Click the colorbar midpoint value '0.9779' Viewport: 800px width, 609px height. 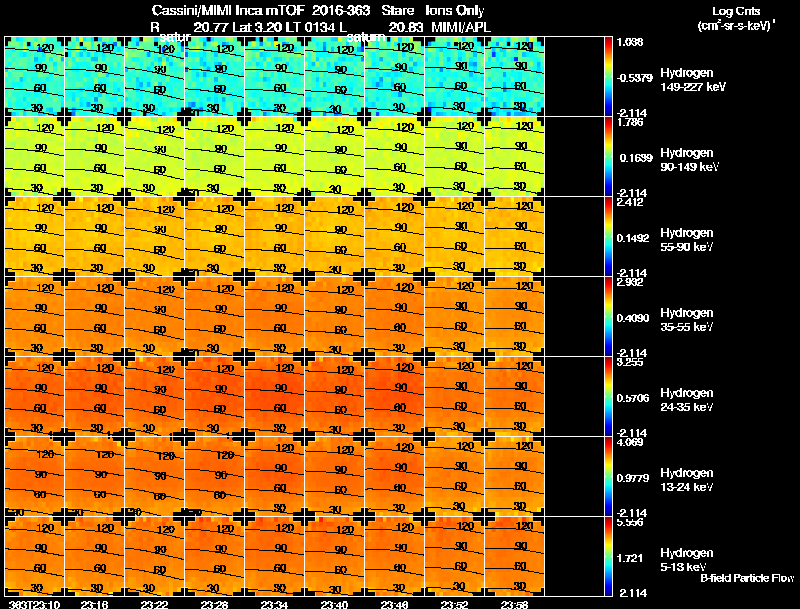pos(633,478)
